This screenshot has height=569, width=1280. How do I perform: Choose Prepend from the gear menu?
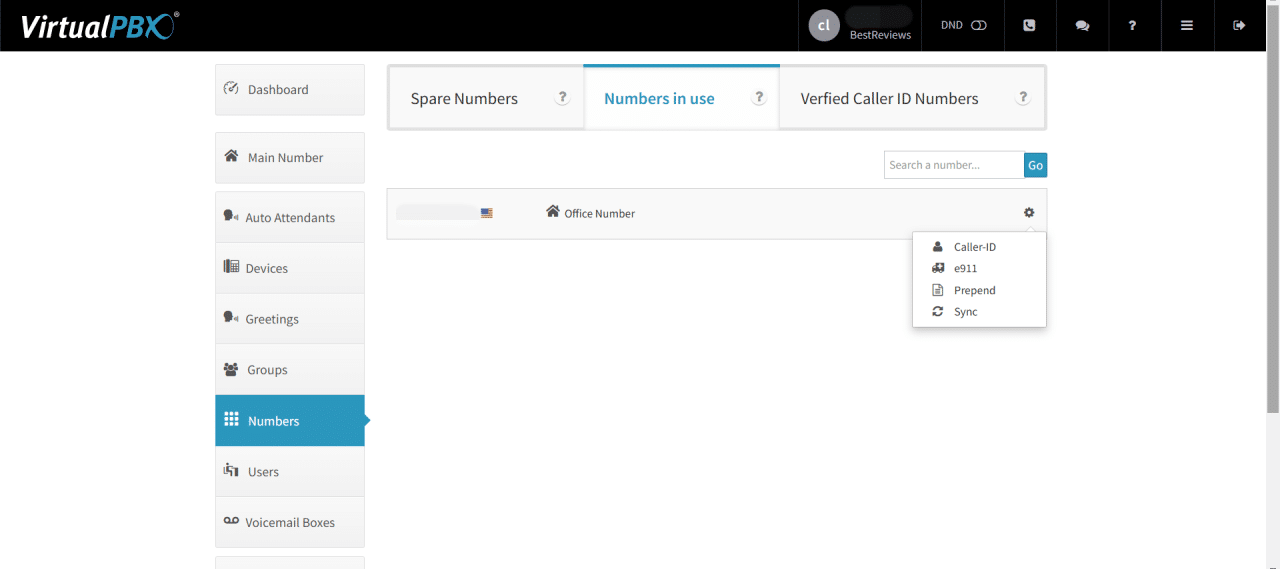[x=979, y=290]
